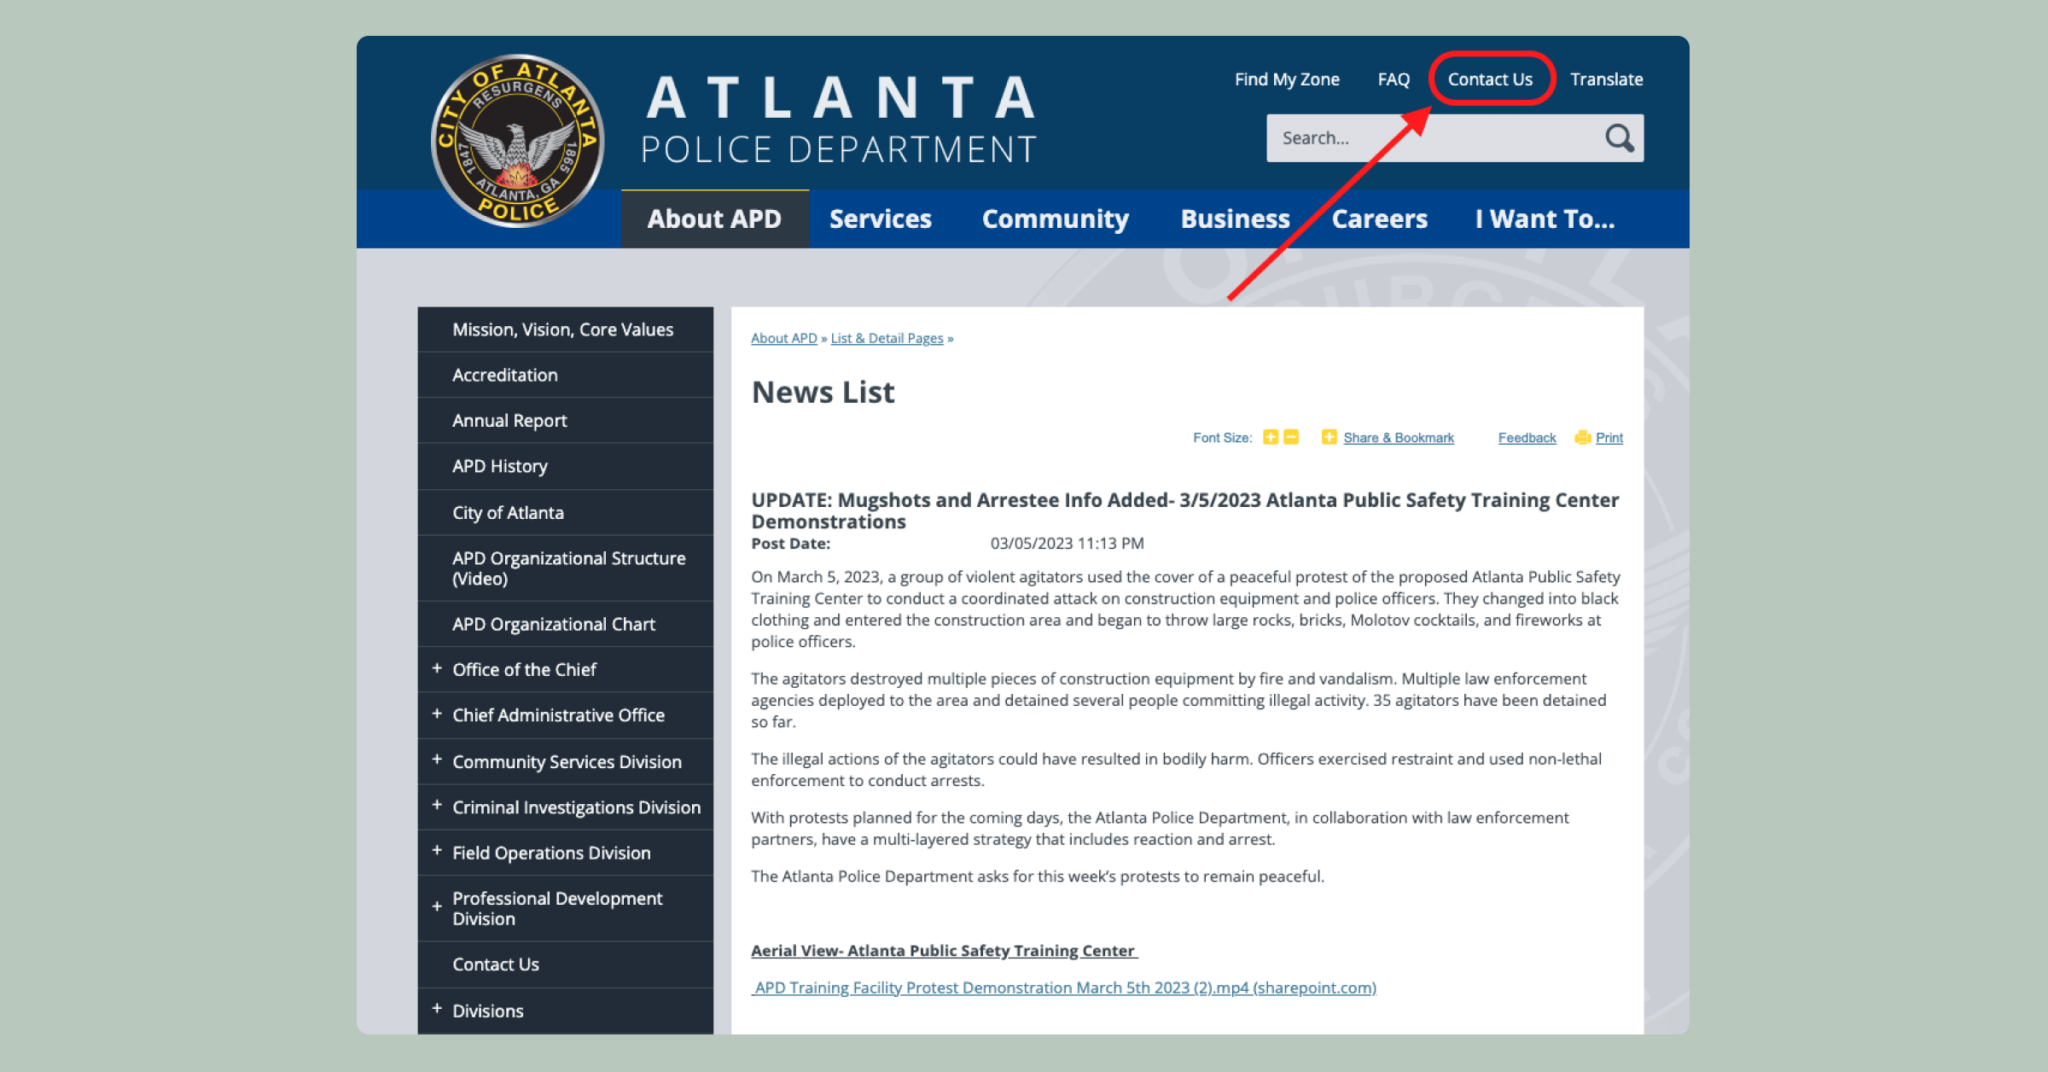Expand the Office of the Chief section

[x=437, y=669]
